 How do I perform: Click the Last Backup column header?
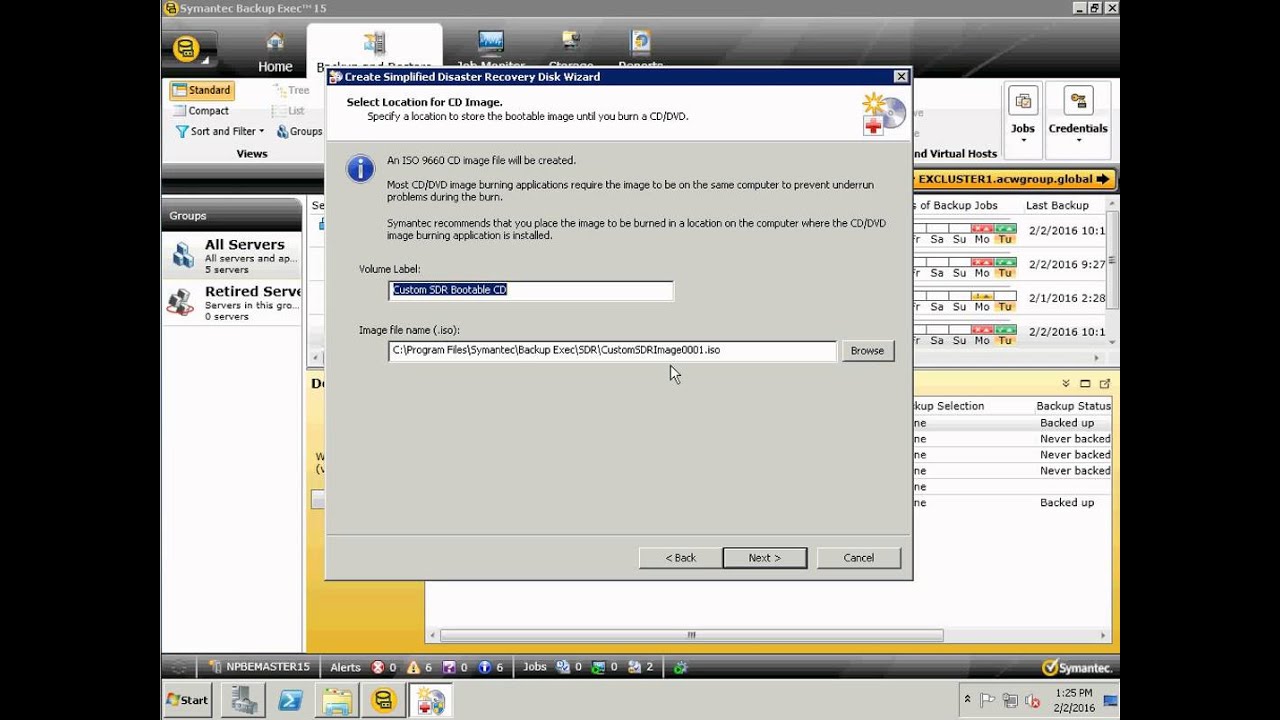(1057, 205)
